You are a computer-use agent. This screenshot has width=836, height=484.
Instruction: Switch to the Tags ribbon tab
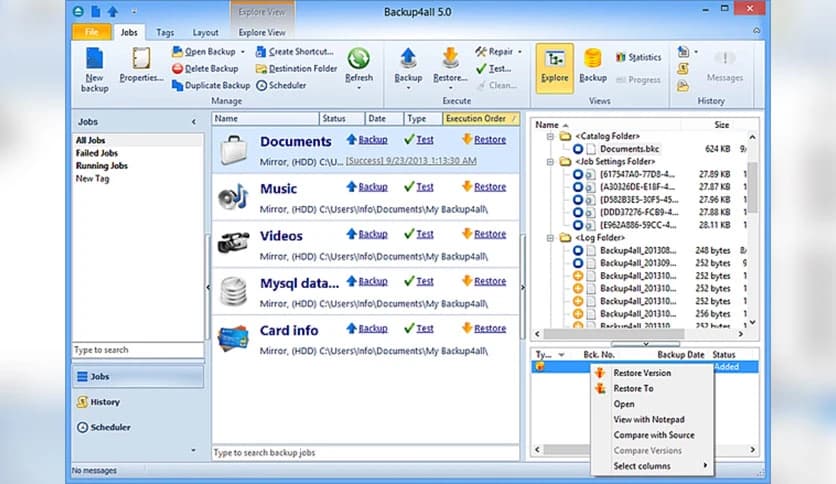pyautogui.click(x=165, y=33)
